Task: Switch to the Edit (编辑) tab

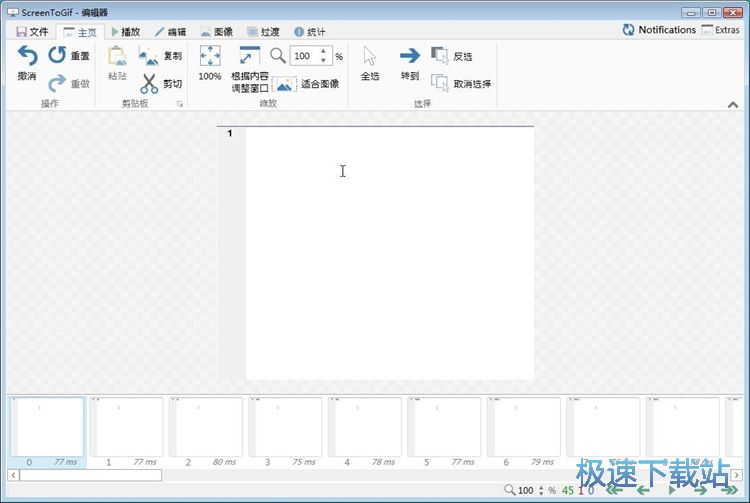Action: [171, 32]
